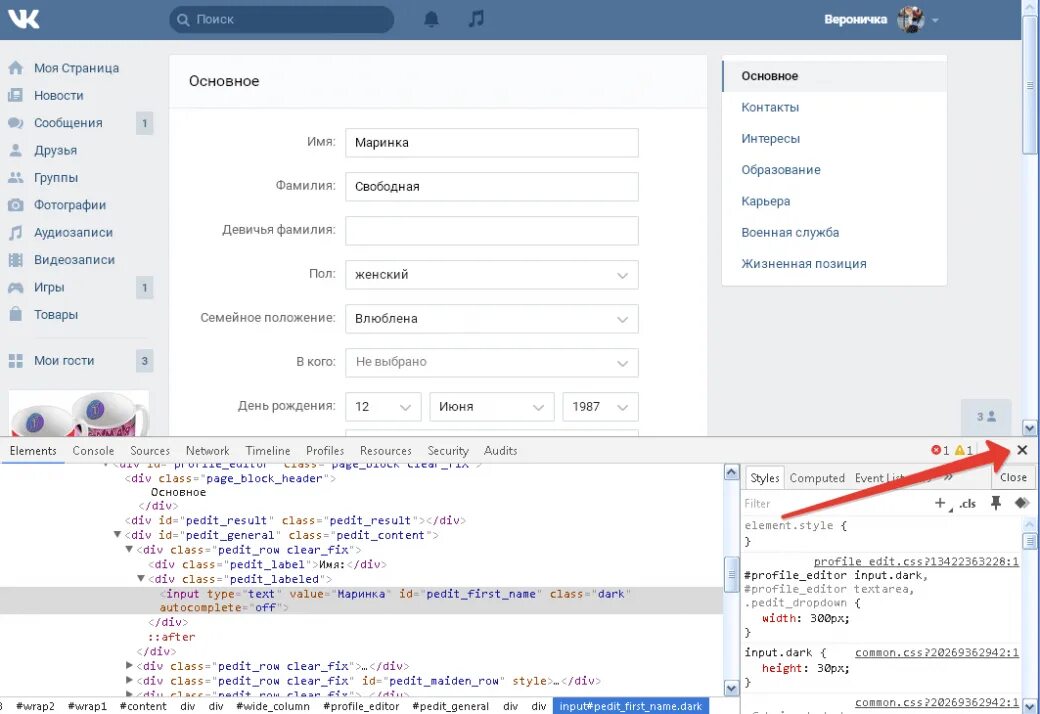This screenshot has width=1040, height=714.
Task: Select Контакты section
Action: (x=770, y=107)
